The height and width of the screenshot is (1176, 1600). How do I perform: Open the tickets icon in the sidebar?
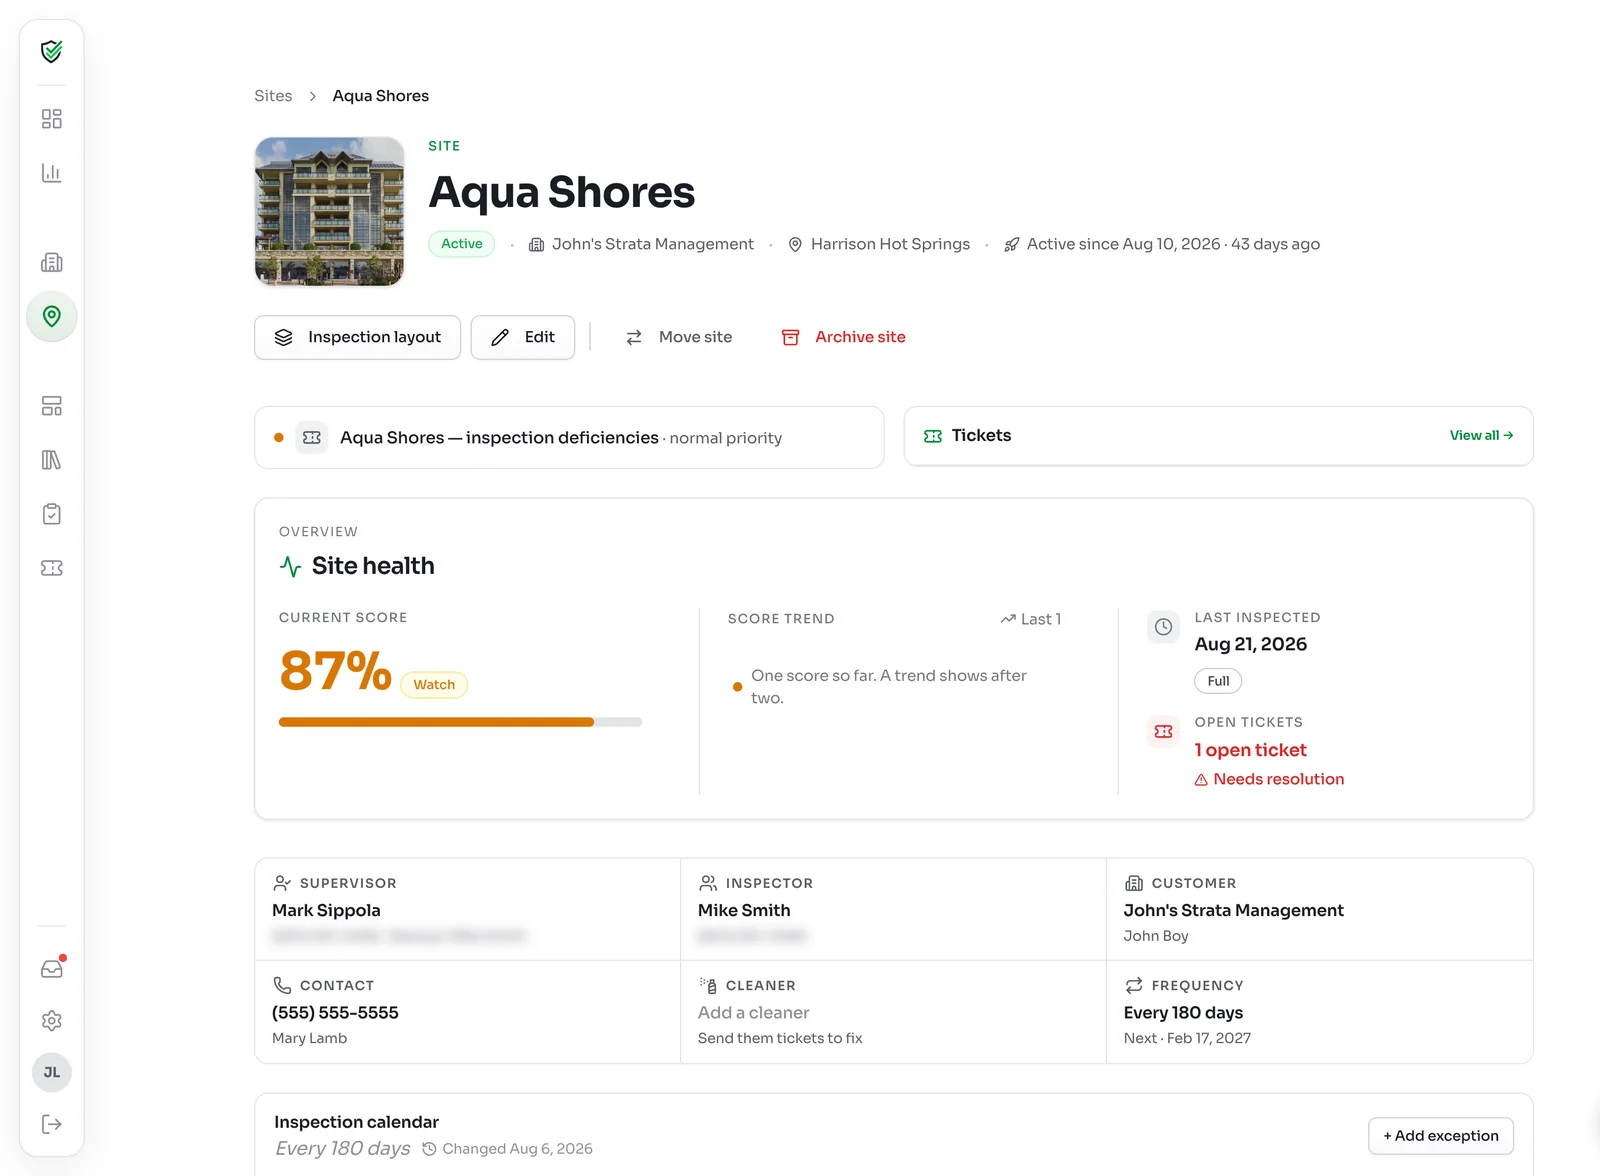(x=52, y=568)
